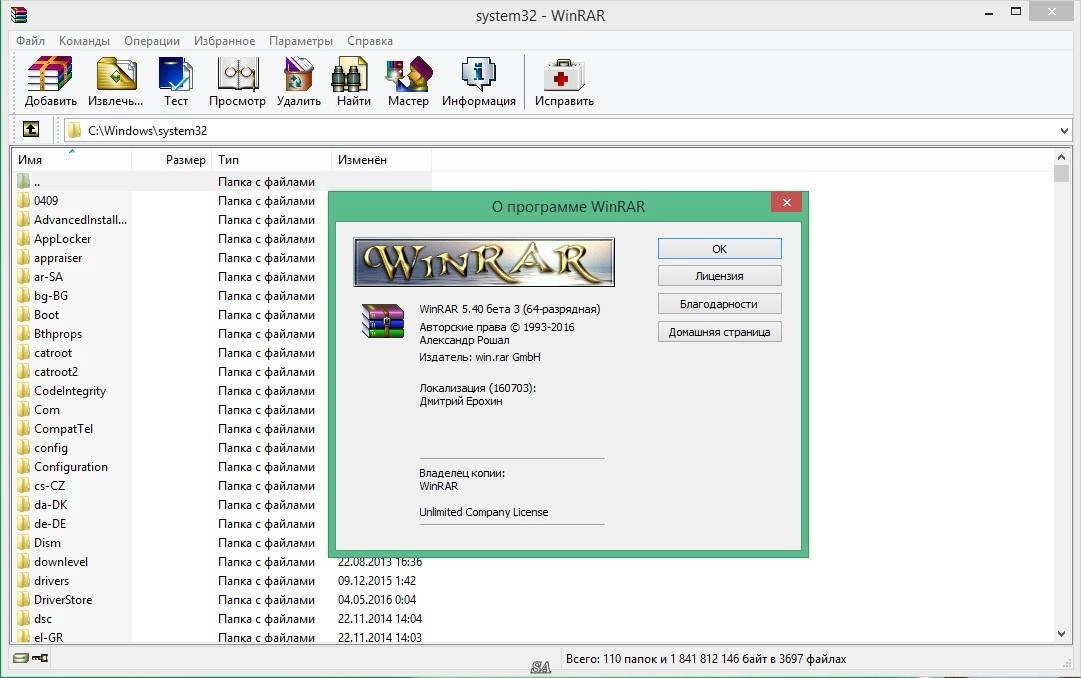Click the catroot2 folder icon
This screenshot has width=1081, height=678.
(x=24, y=372)
